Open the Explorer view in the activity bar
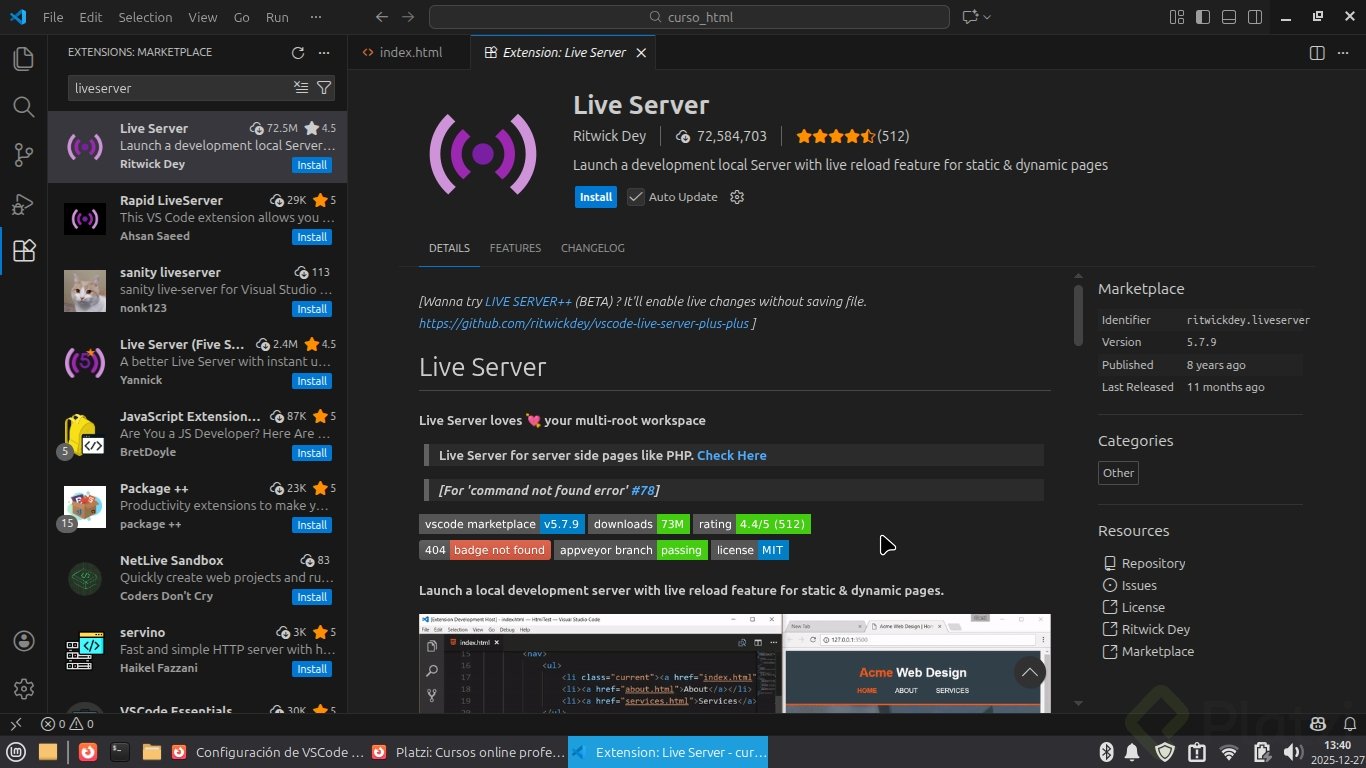The width and height of the screenshot is (1366, 768). [x=24, y=59]
